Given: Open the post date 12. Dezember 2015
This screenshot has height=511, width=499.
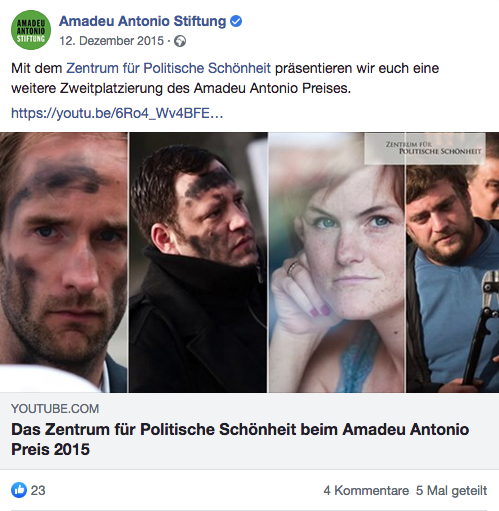Looking at the screenshot, I should pos(112,41).
